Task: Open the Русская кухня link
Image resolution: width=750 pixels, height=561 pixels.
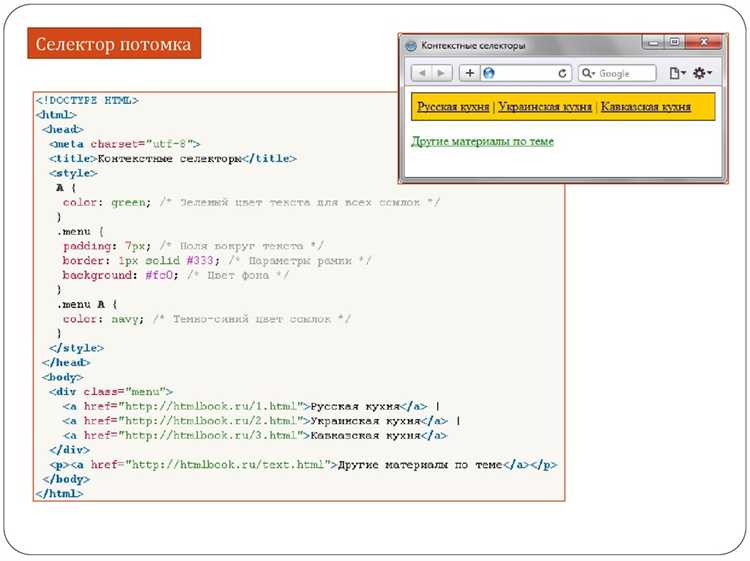Action: pyautogui.click(x=453, y=107)
